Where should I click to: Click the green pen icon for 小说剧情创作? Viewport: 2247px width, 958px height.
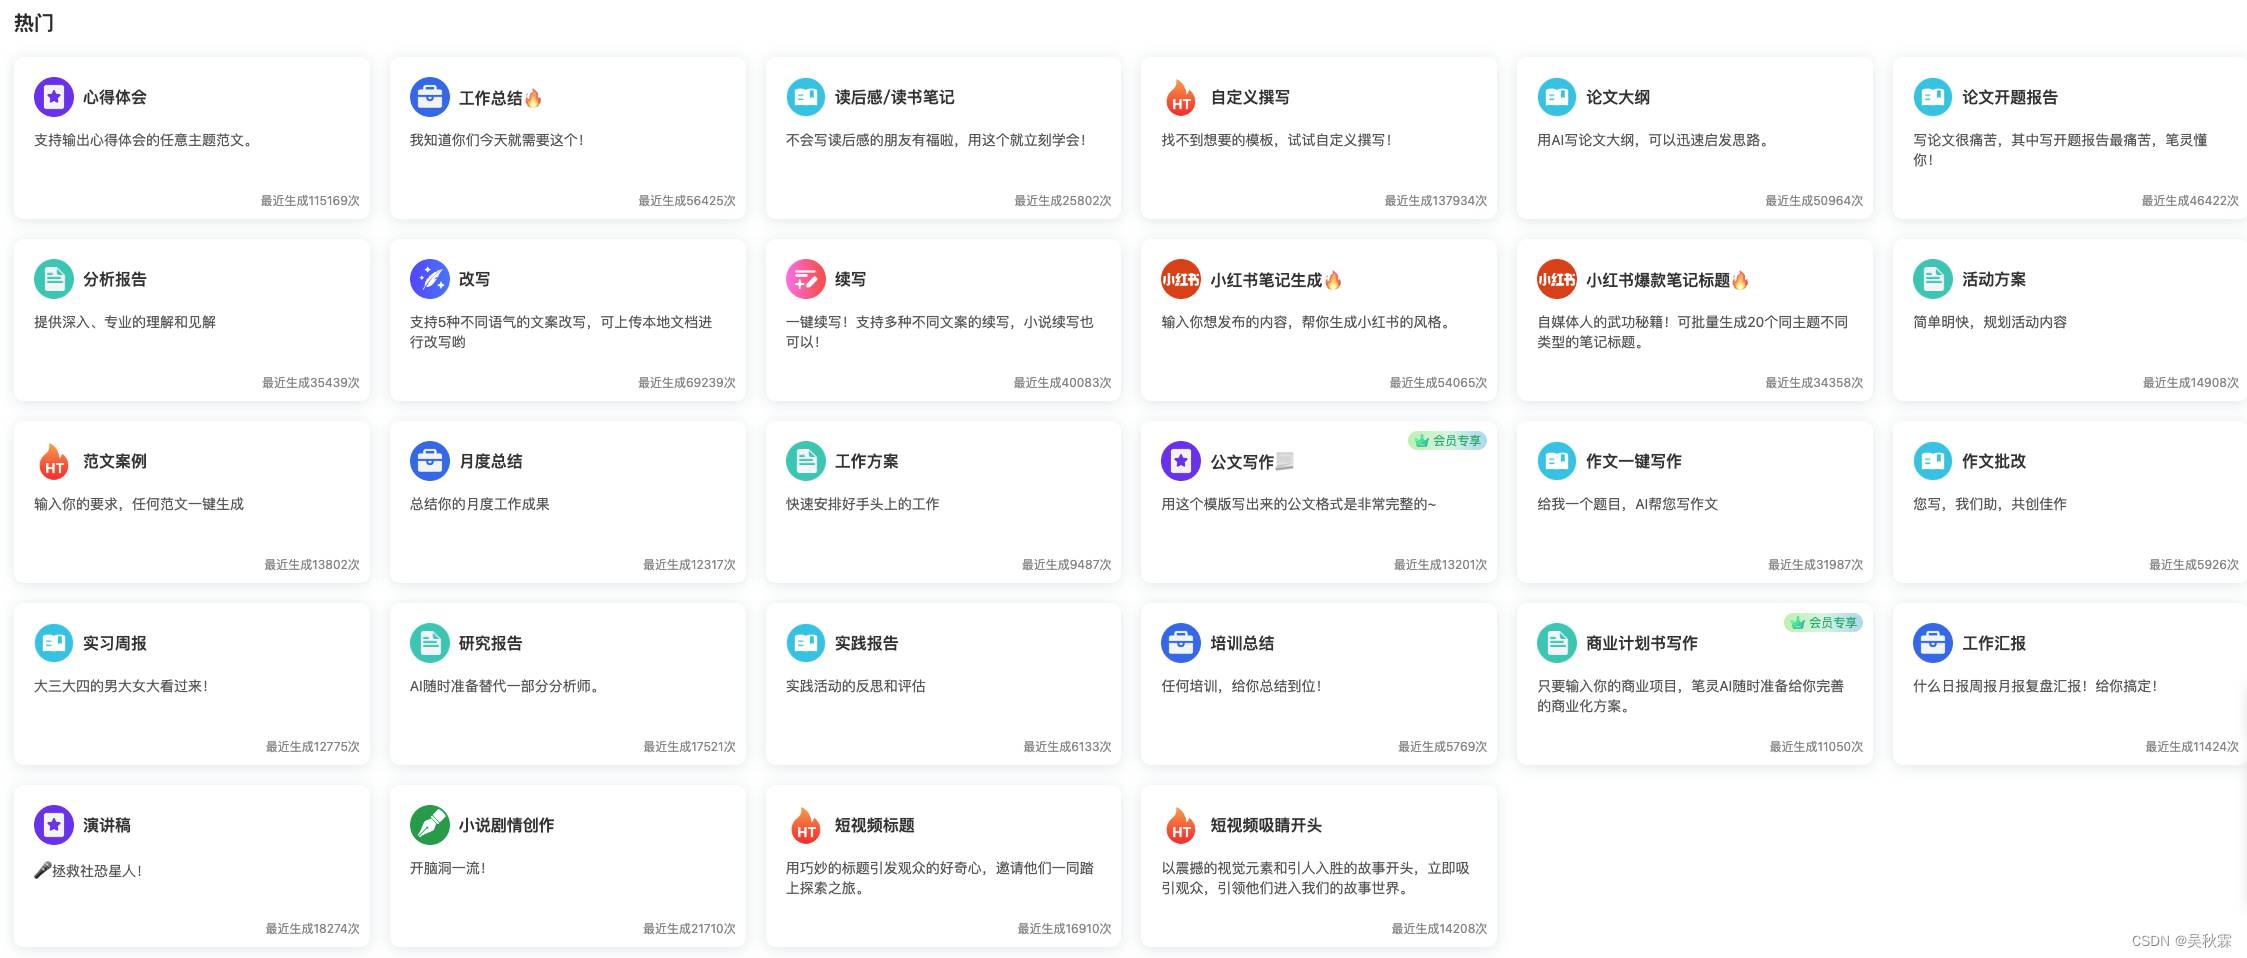(x=430, y=825)
